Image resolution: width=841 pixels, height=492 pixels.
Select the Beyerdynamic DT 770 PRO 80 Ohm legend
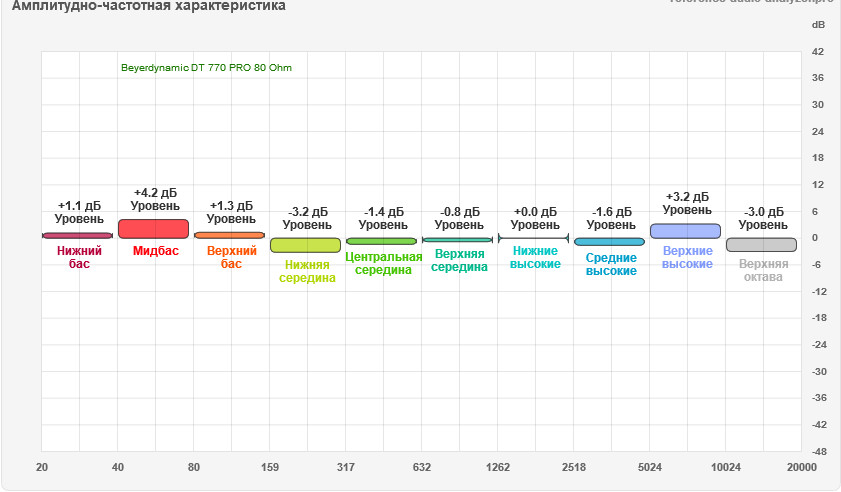coord(206,68)
